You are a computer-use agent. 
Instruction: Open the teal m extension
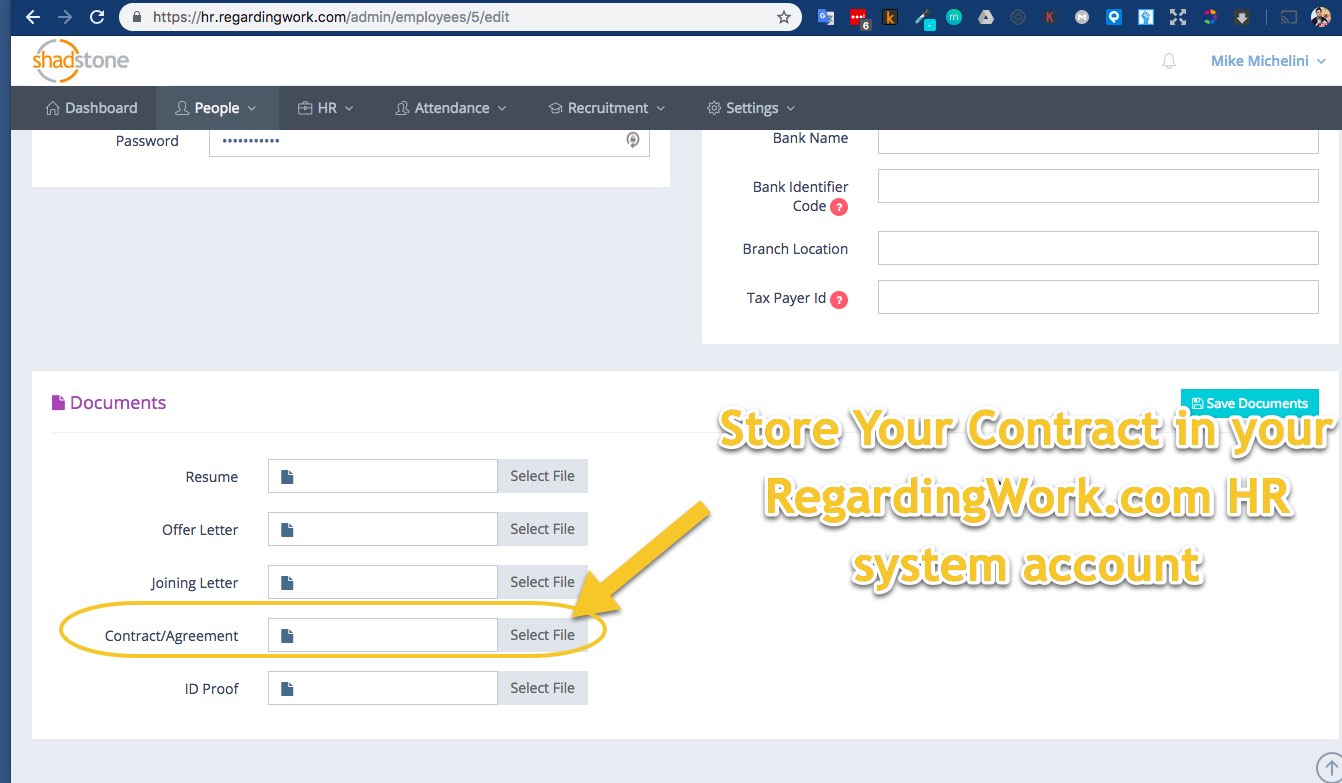click(954, 17)
